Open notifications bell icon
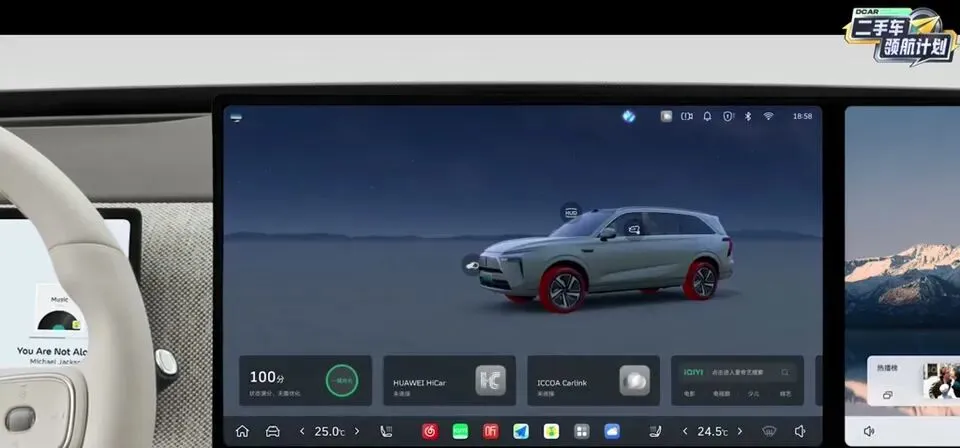 [x=707, y=116]
